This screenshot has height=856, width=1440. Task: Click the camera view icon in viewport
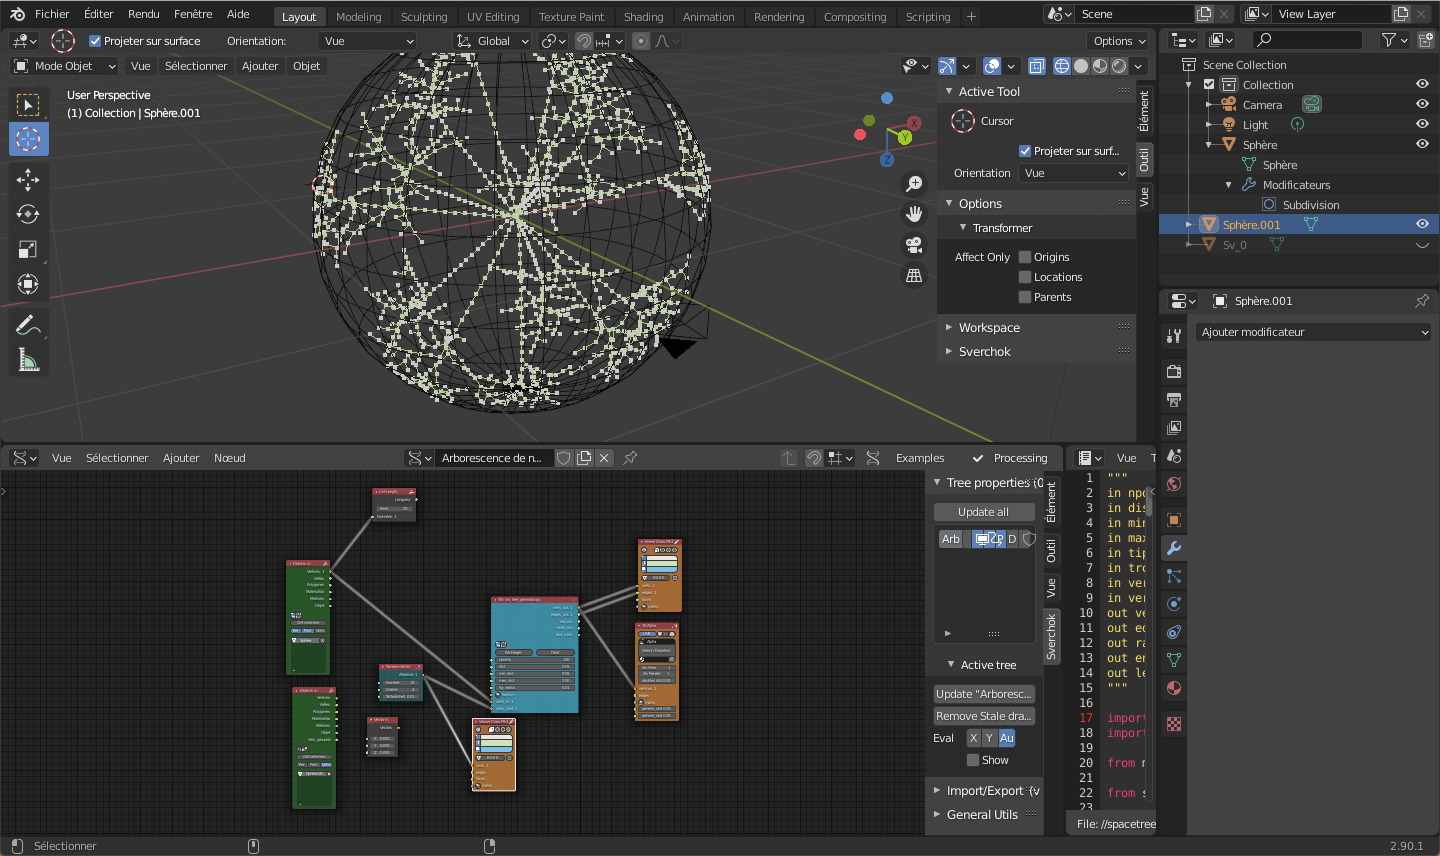click(914, 245)
